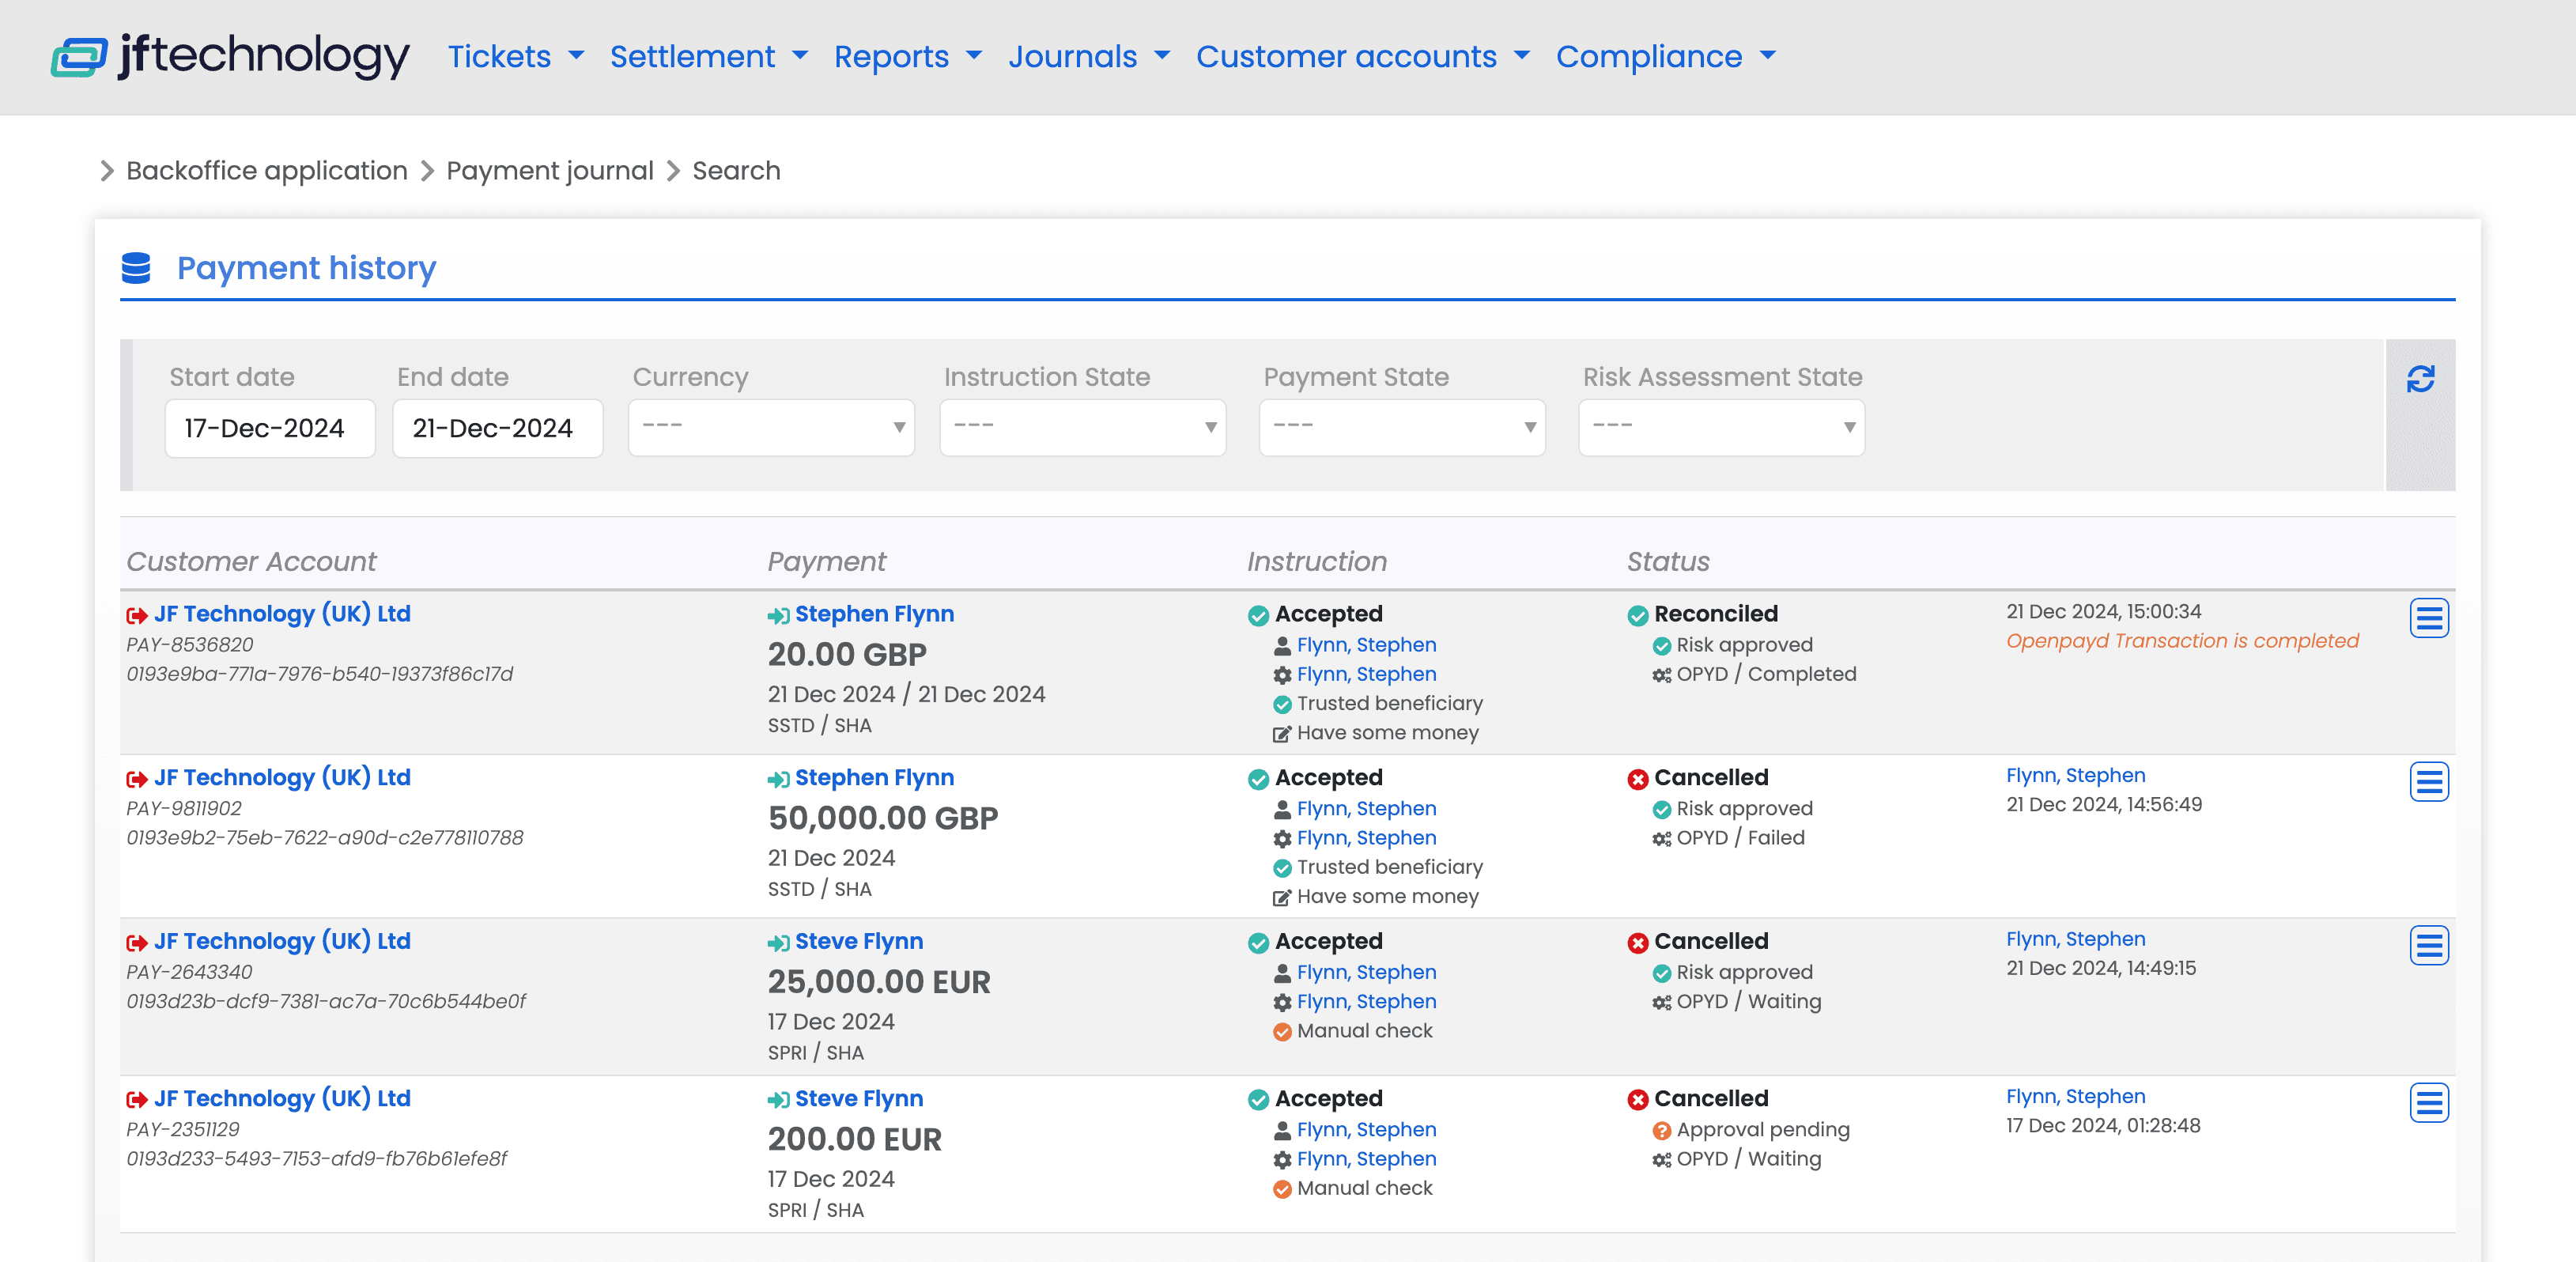Click the refresh icon in filter bar
Image resolution: width=2576 pixels, height=1262 pixels.
[x=2420, y=379]
